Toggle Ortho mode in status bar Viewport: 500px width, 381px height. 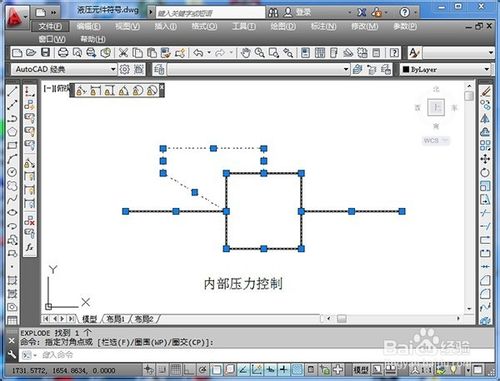[x=189, y=369]
